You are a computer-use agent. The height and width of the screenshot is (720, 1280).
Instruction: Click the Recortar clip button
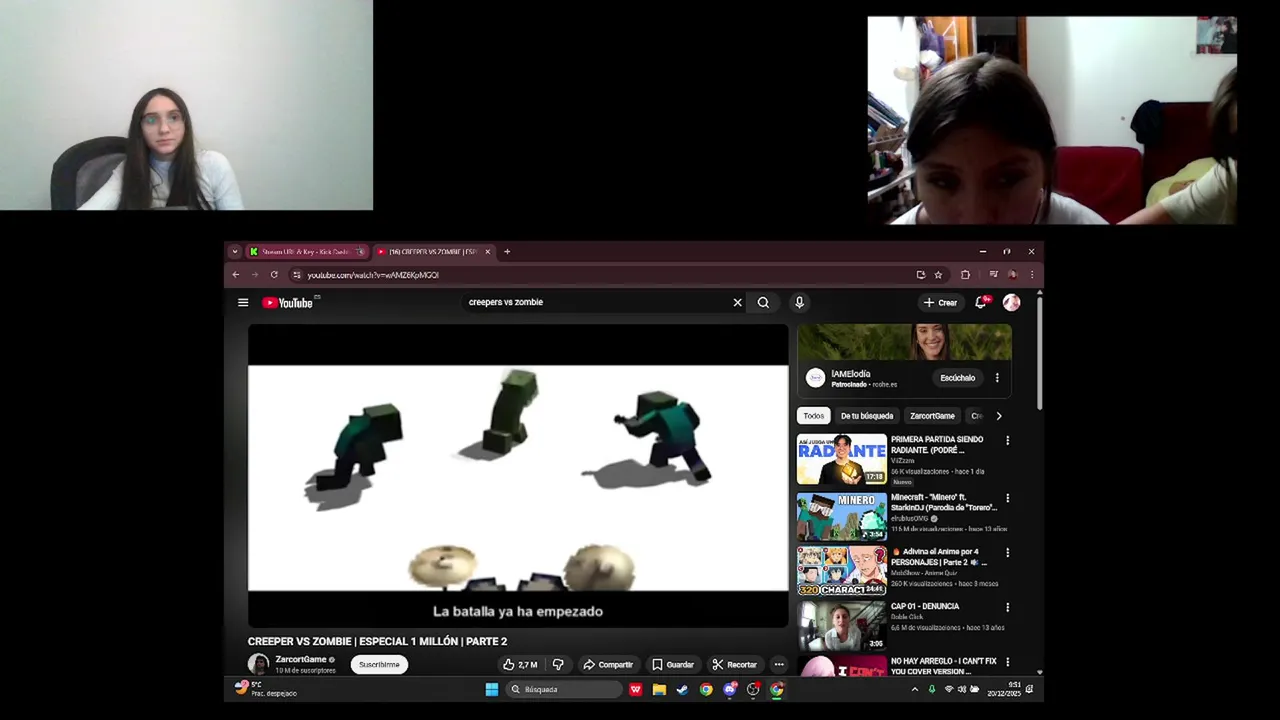[x=735, y=664]
